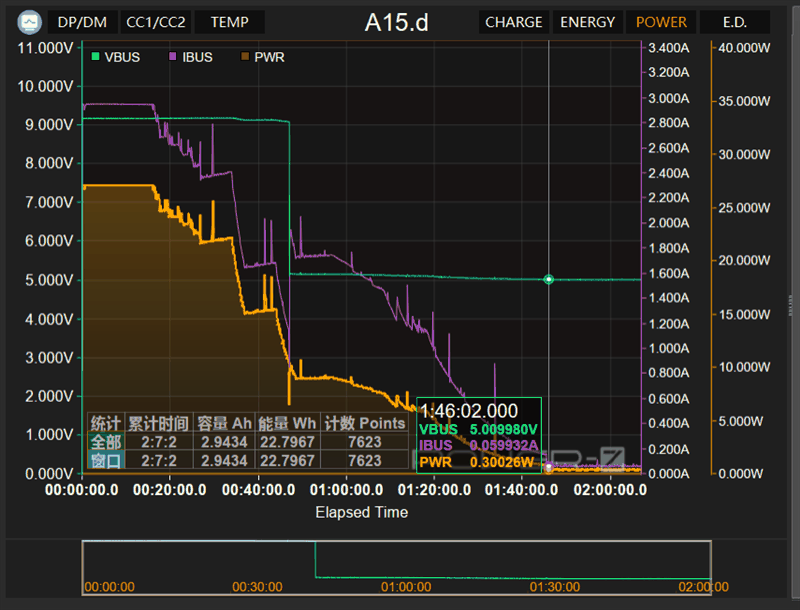Toggle VBUS series via green legend square

96,57
